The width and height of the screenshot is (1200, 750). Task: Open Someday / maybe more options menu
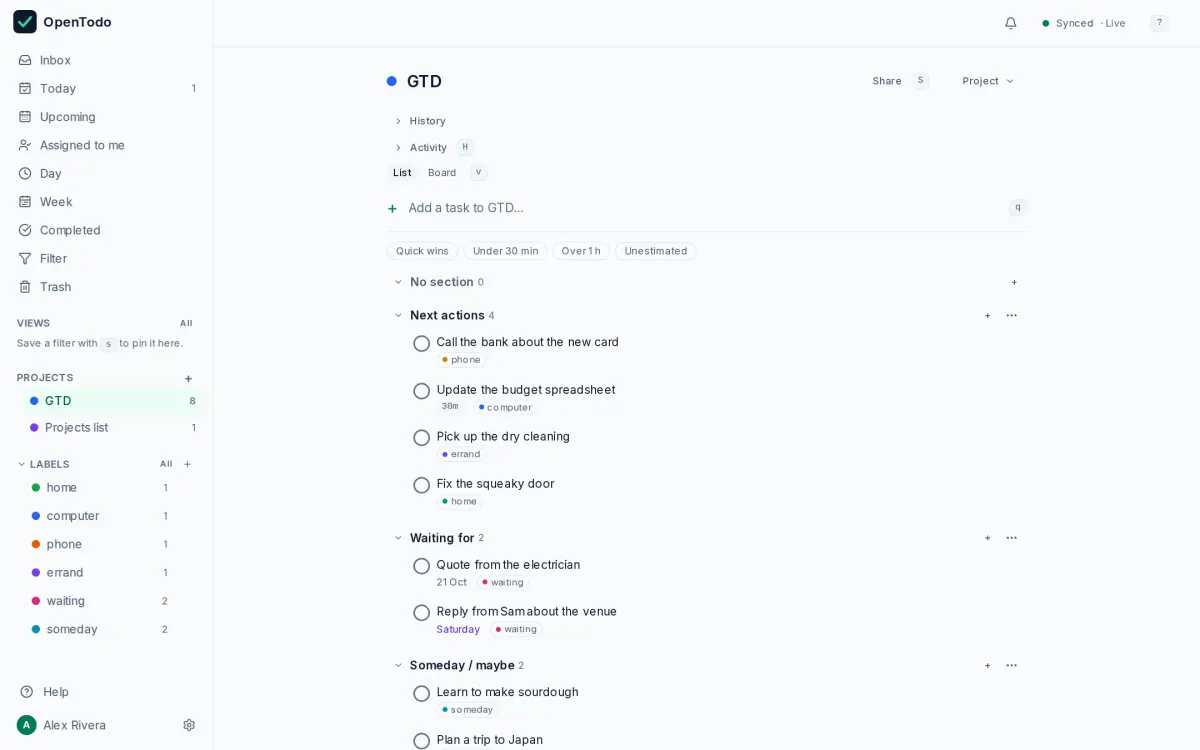coord(1012,665)
